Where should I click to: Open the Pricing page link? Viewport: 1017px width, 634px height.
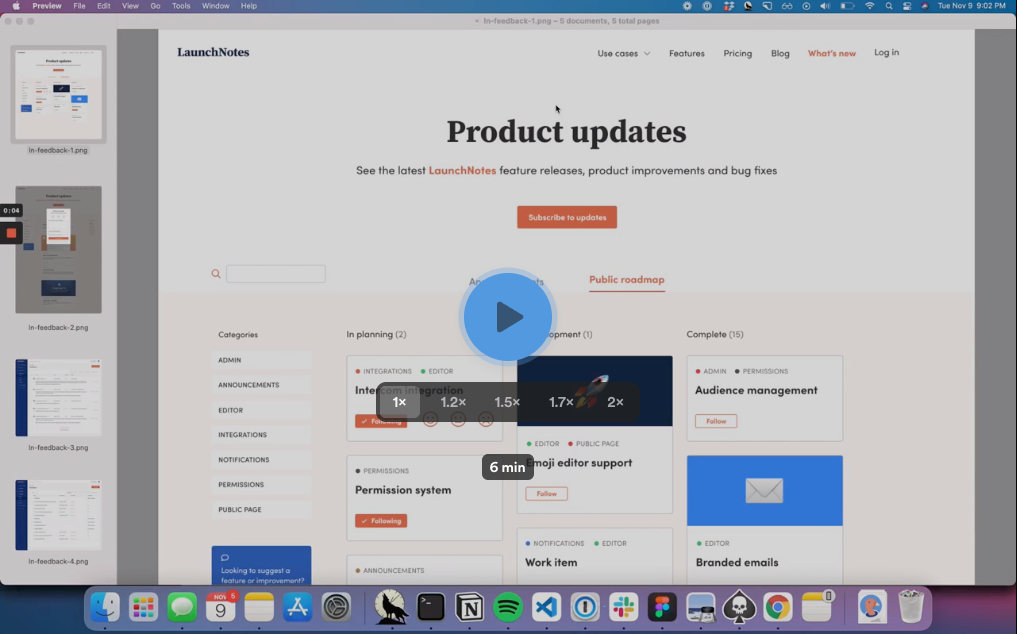[737, 53]
